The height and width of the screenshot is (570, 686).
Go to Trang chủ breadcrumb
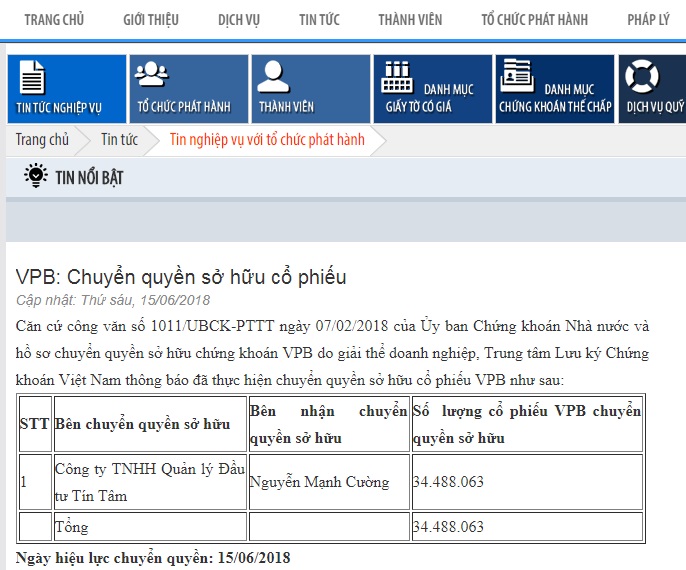pos(42,140)
